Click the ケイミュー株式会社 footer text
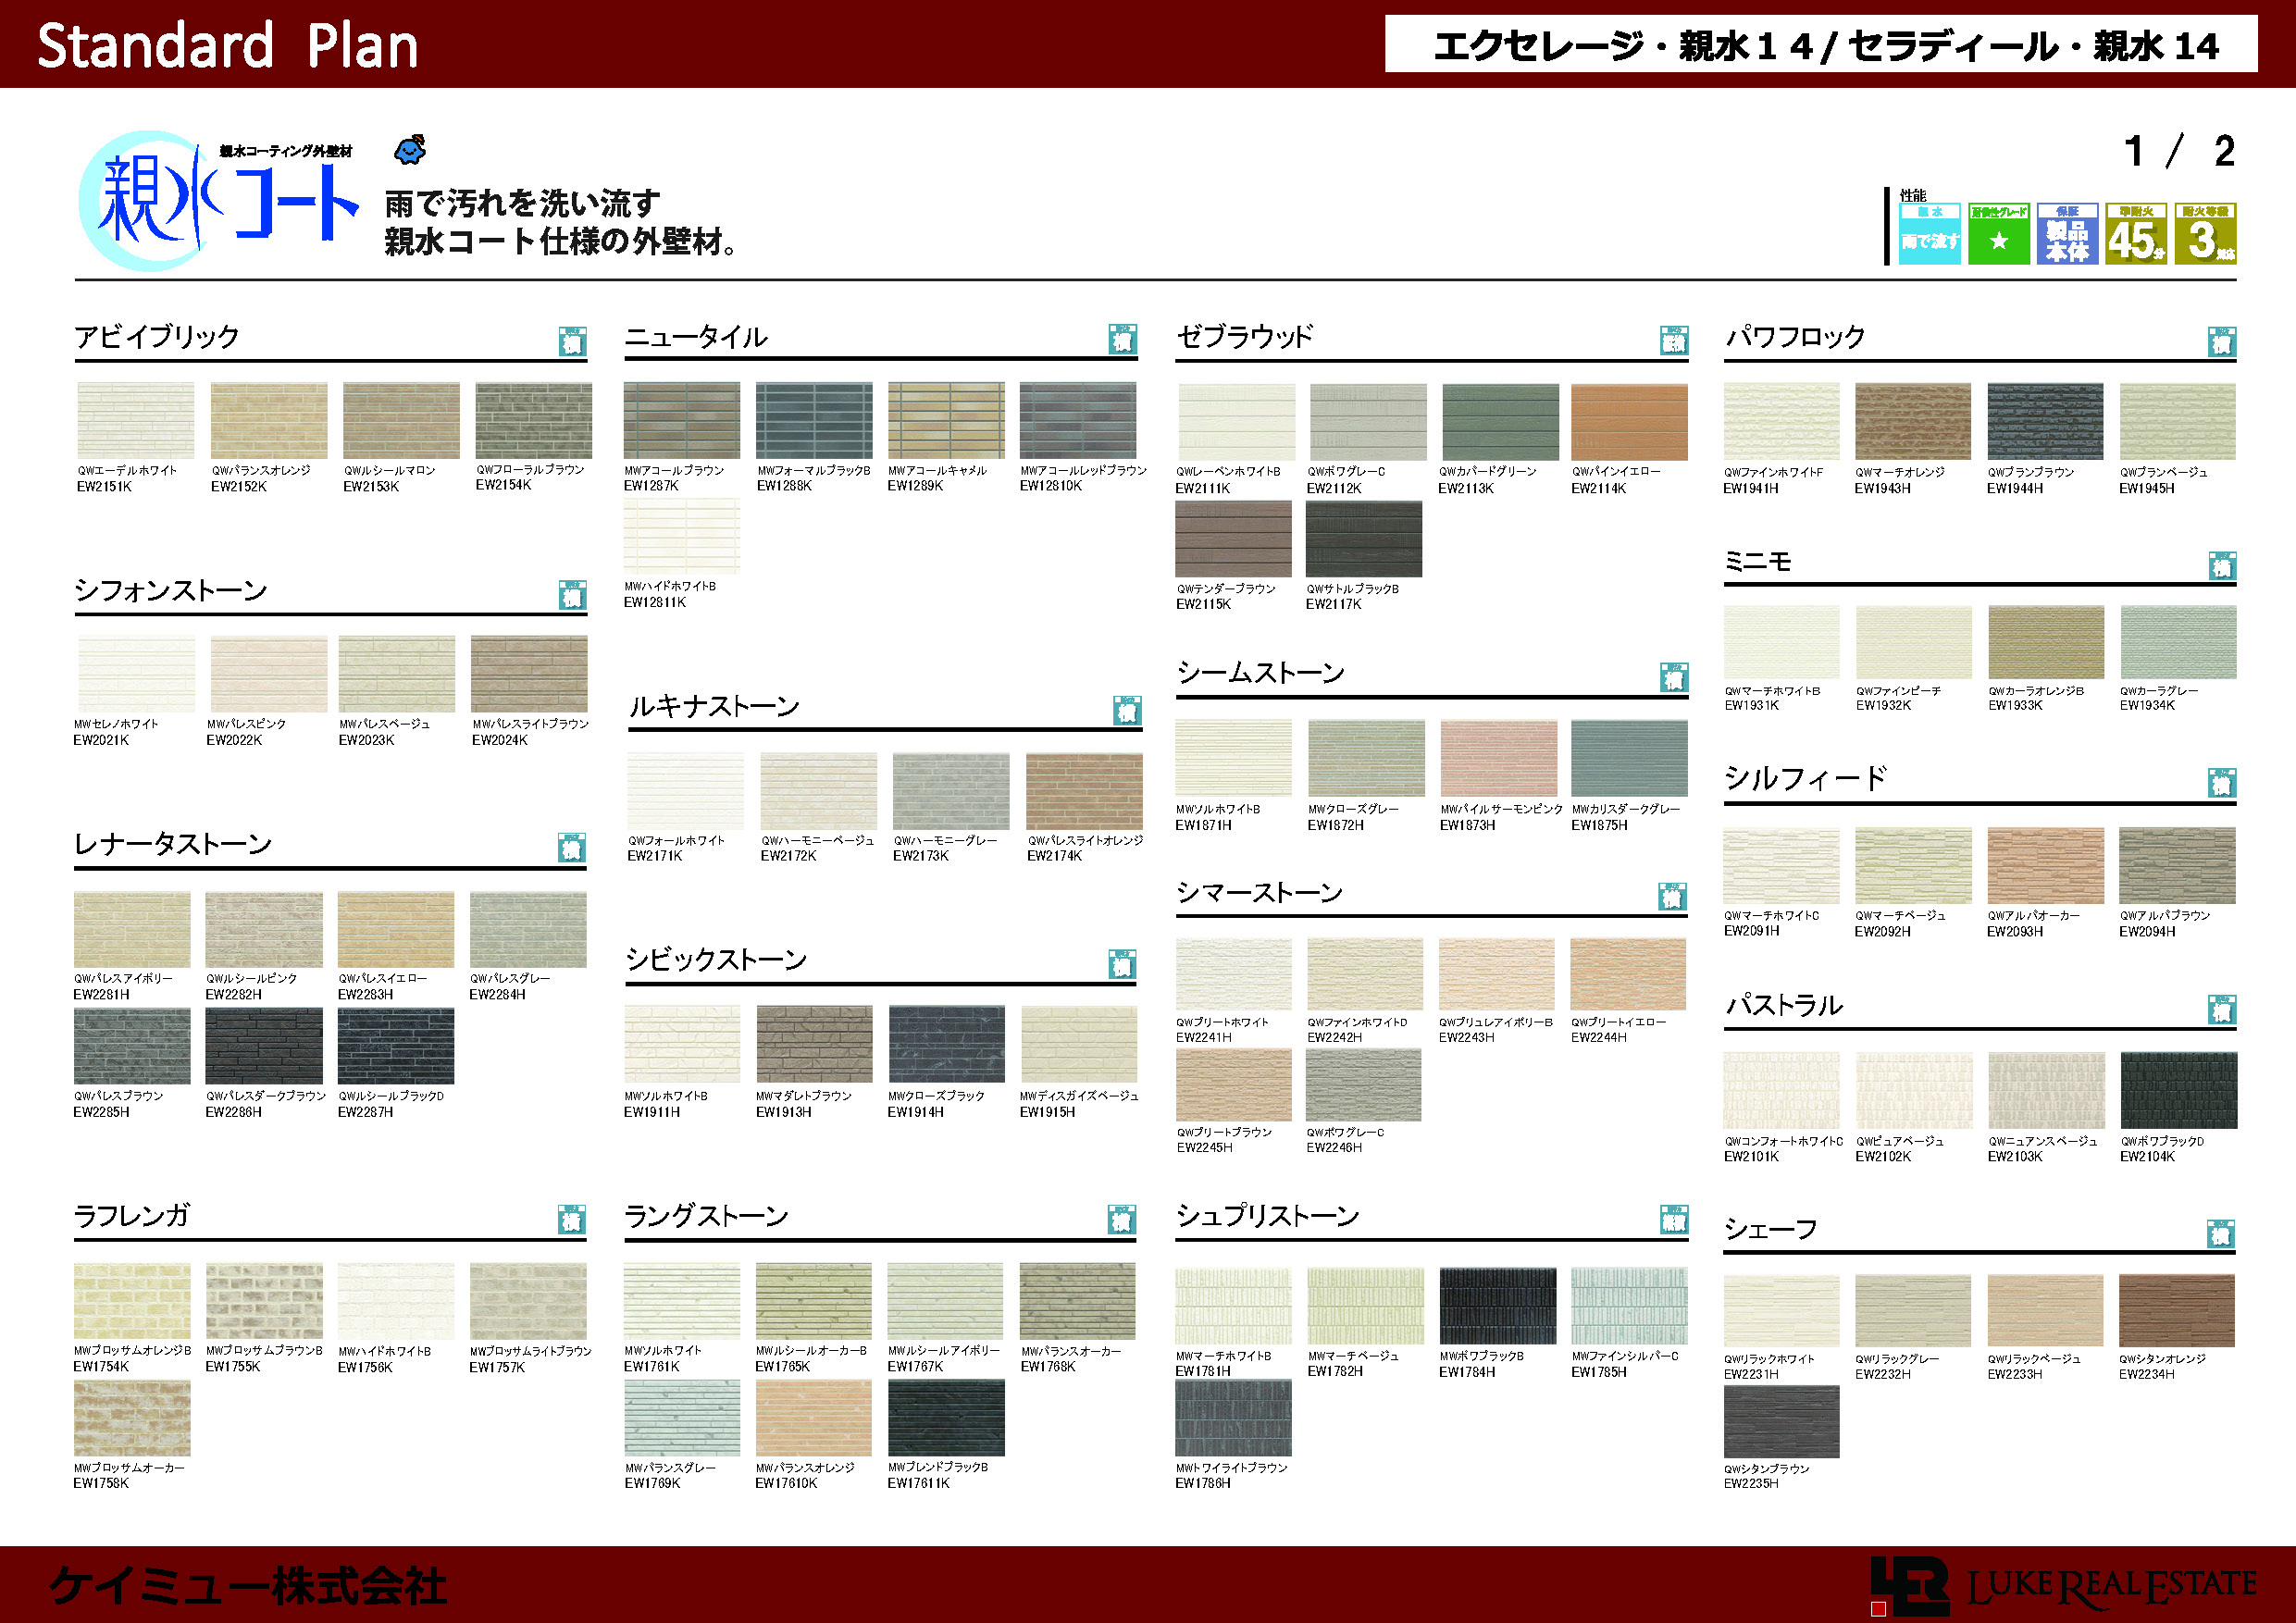 tap(248, 1586)
